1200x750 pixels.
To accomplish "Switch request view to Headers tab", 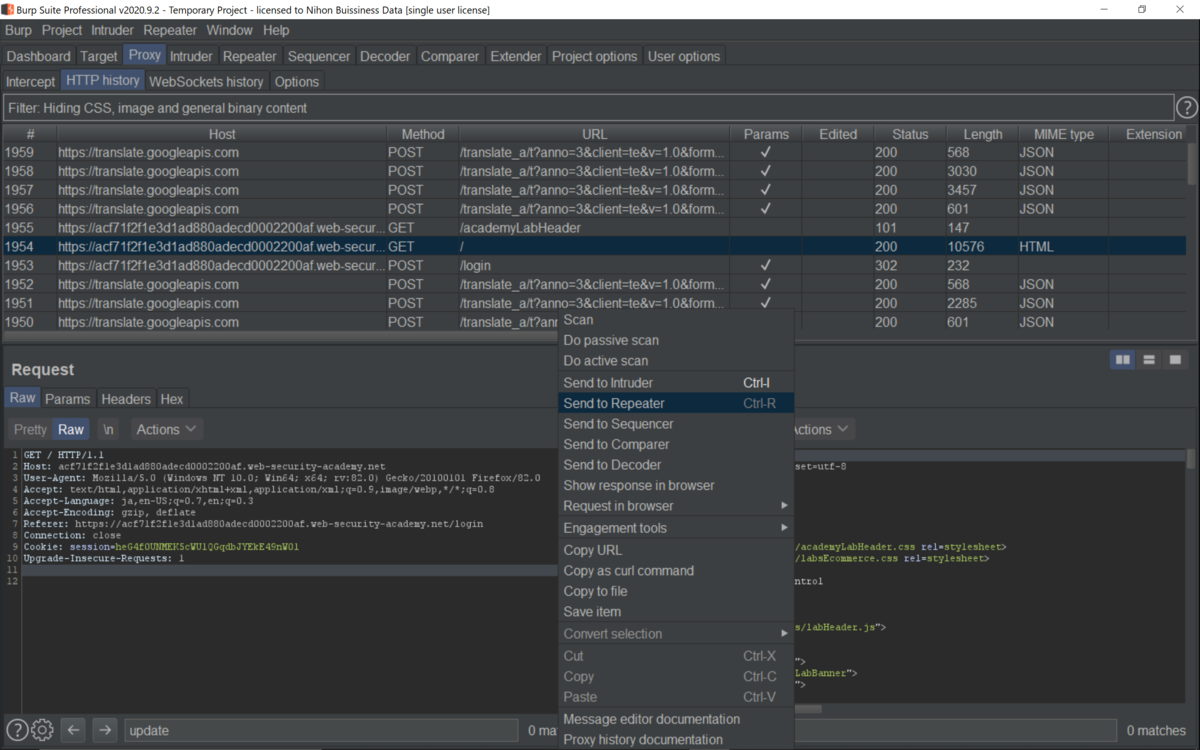I will 126,398.
